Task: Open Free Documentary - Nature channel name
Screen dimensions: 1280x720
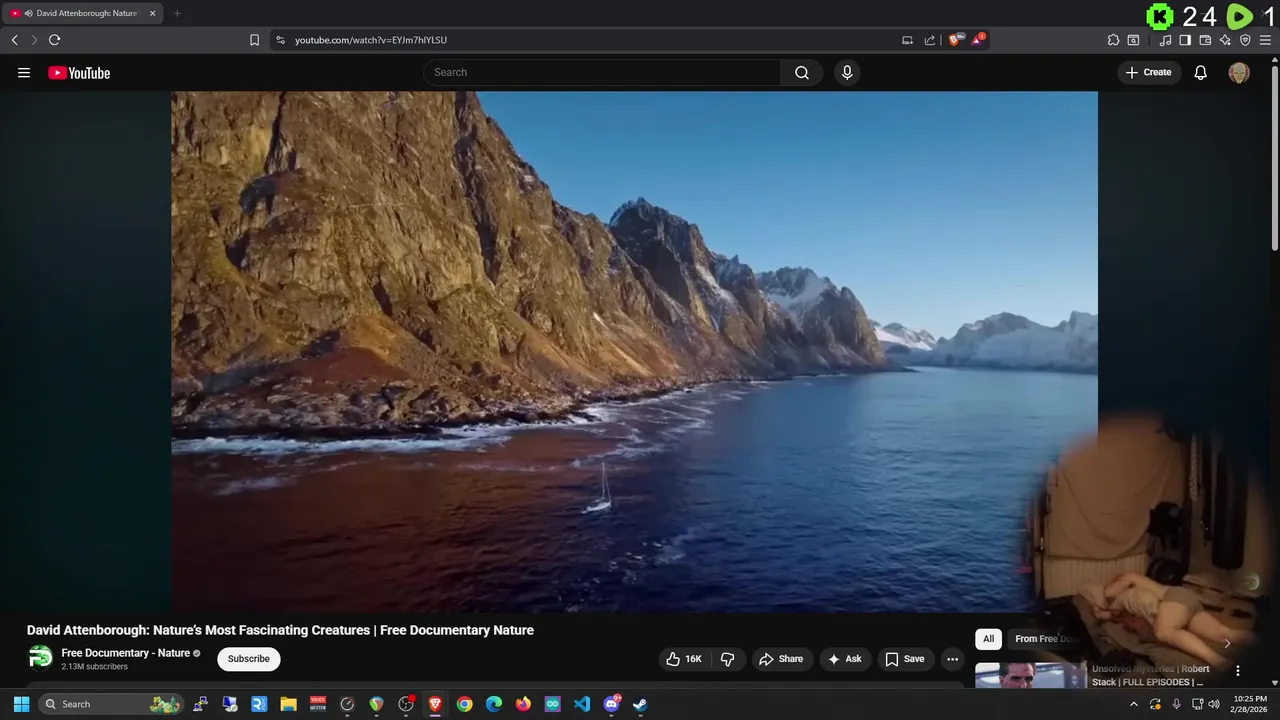Action: pyautogui.click(x=126, y=653)
